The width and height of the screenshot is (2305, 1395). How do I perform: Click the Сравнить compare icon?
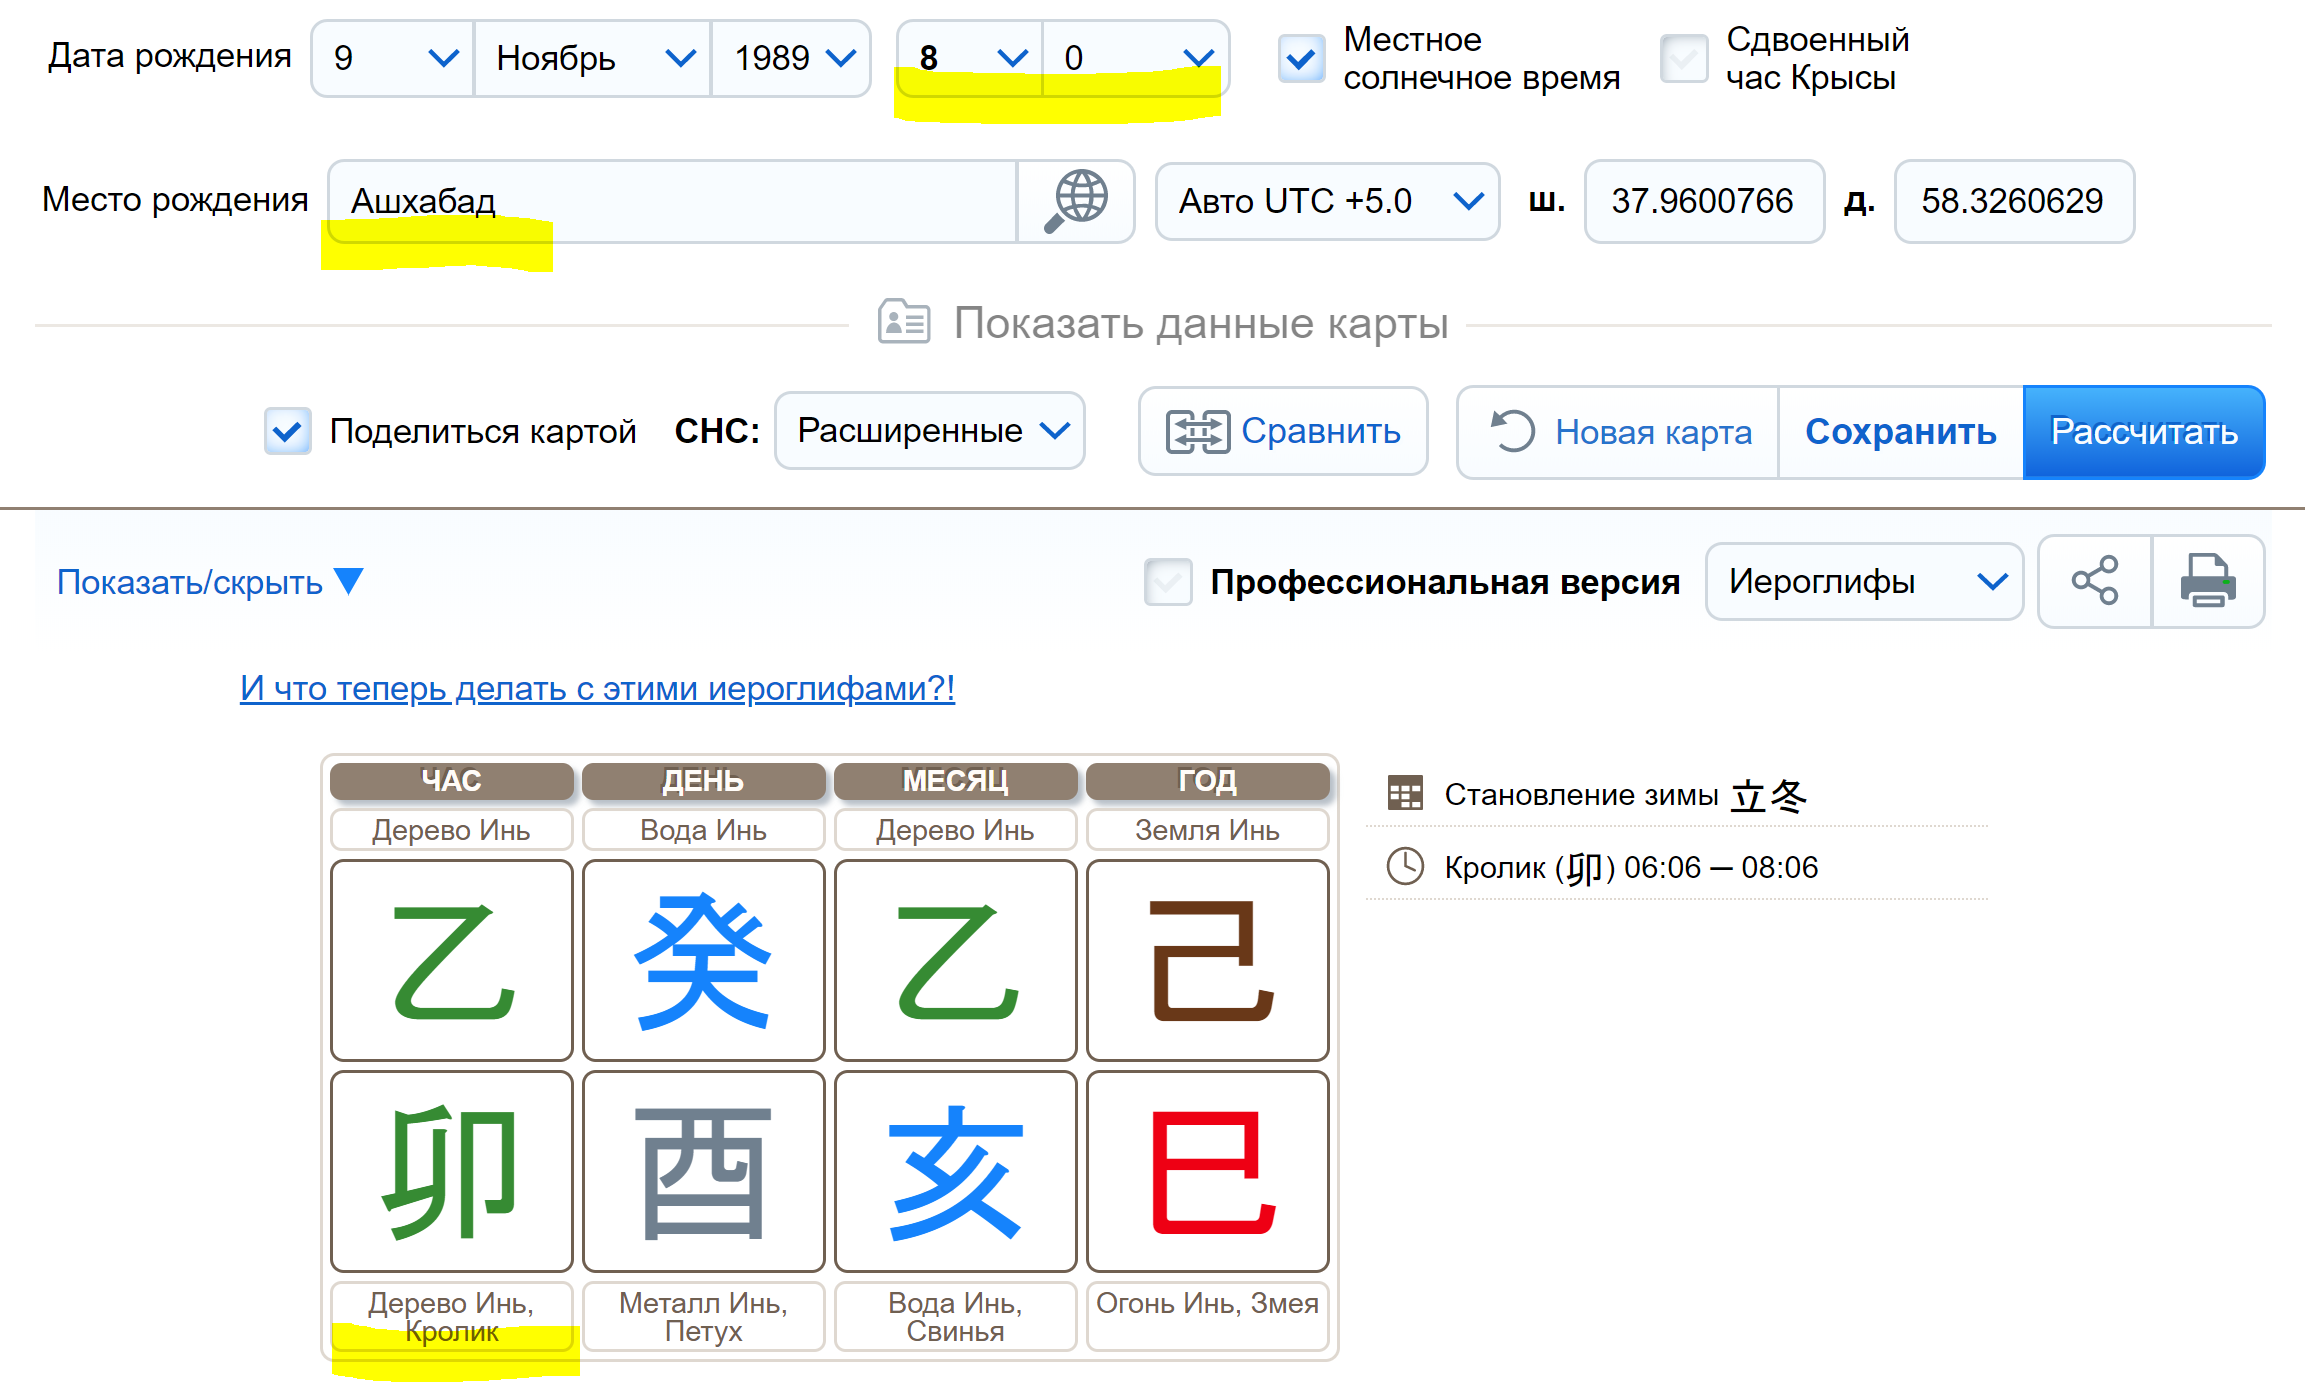pos(1197,432)
